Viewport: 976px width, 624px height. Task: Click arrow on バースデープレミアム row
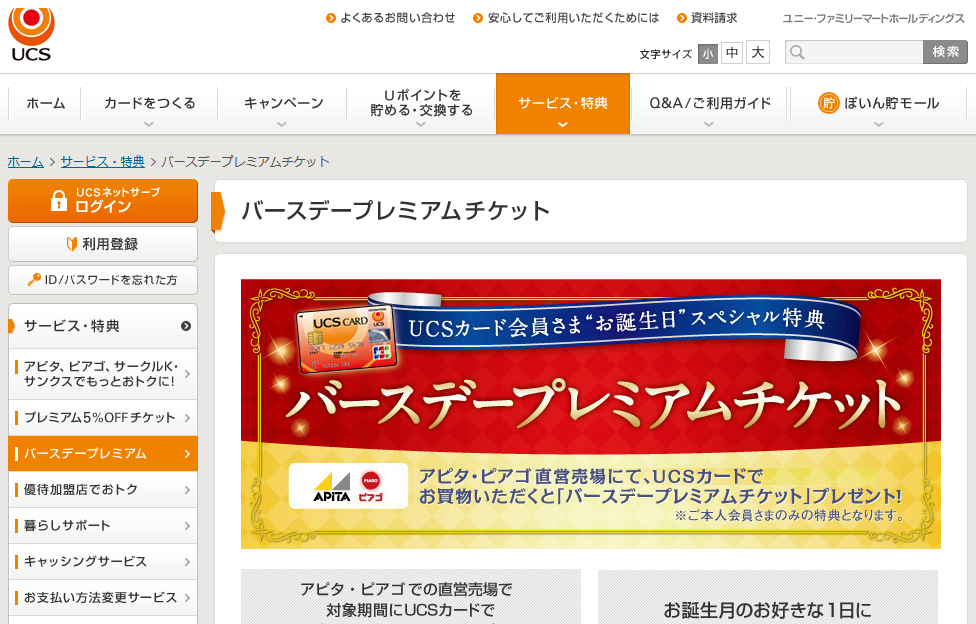pos(187,454)
